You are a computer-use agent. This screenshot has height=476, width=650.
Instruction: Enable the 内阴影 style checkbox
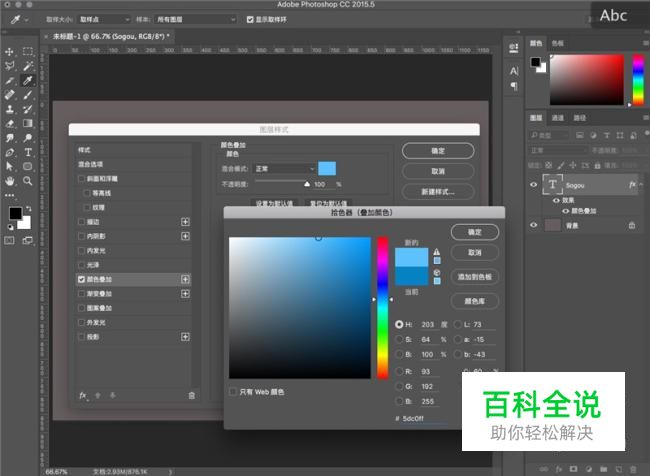click(x=81, y=236)
